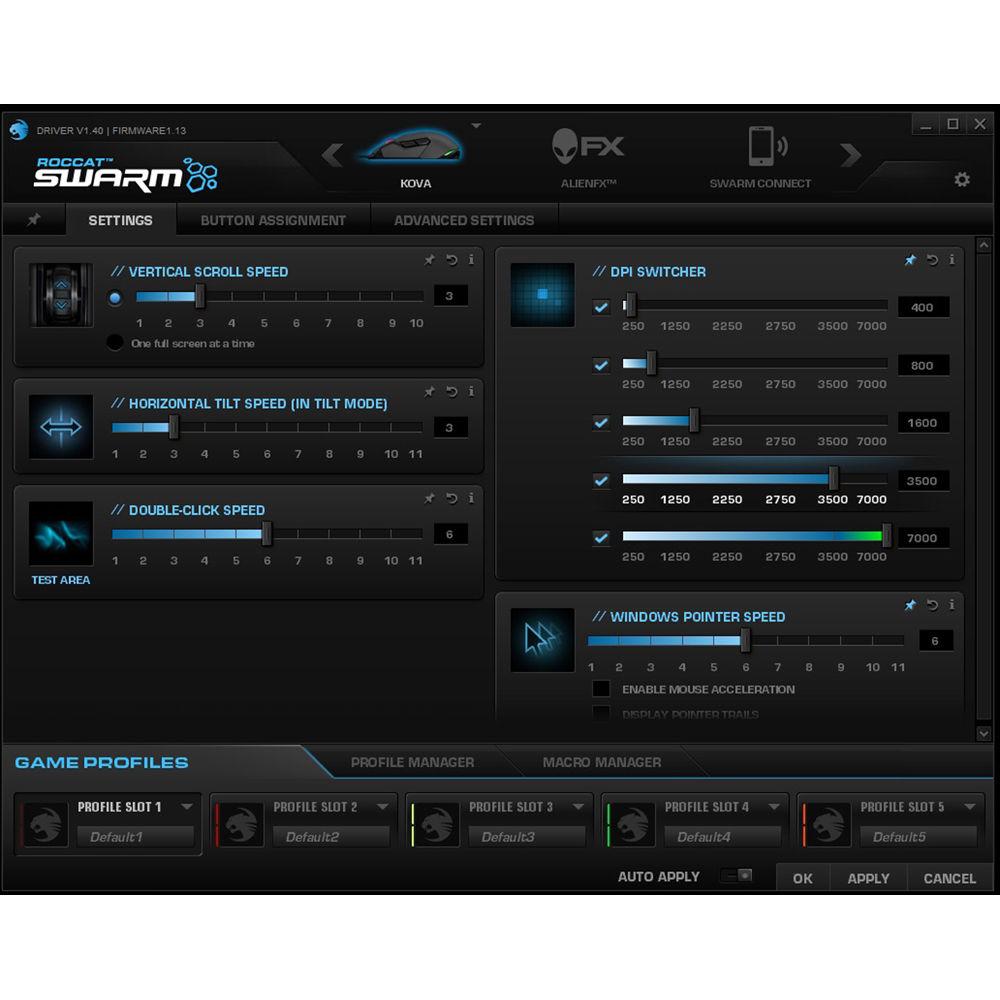Toggle the Auto Apply switch
The height and width of the screenshot is (1000, 1000).
pyautogui.click(x=737, y=876)
